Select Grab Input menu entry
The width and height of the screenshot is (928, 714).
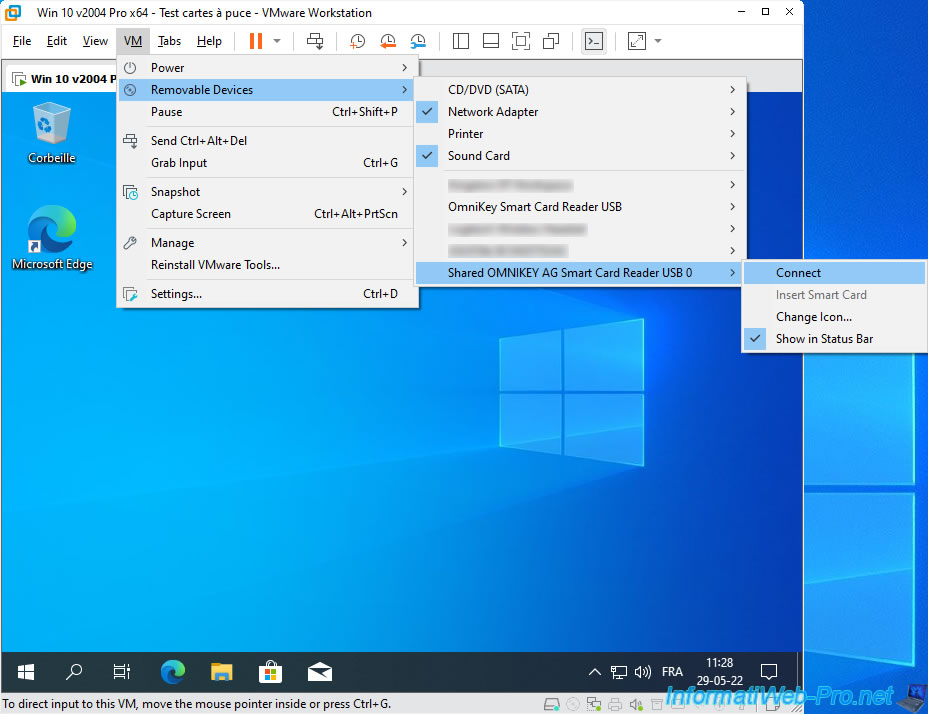pos(268,163)
